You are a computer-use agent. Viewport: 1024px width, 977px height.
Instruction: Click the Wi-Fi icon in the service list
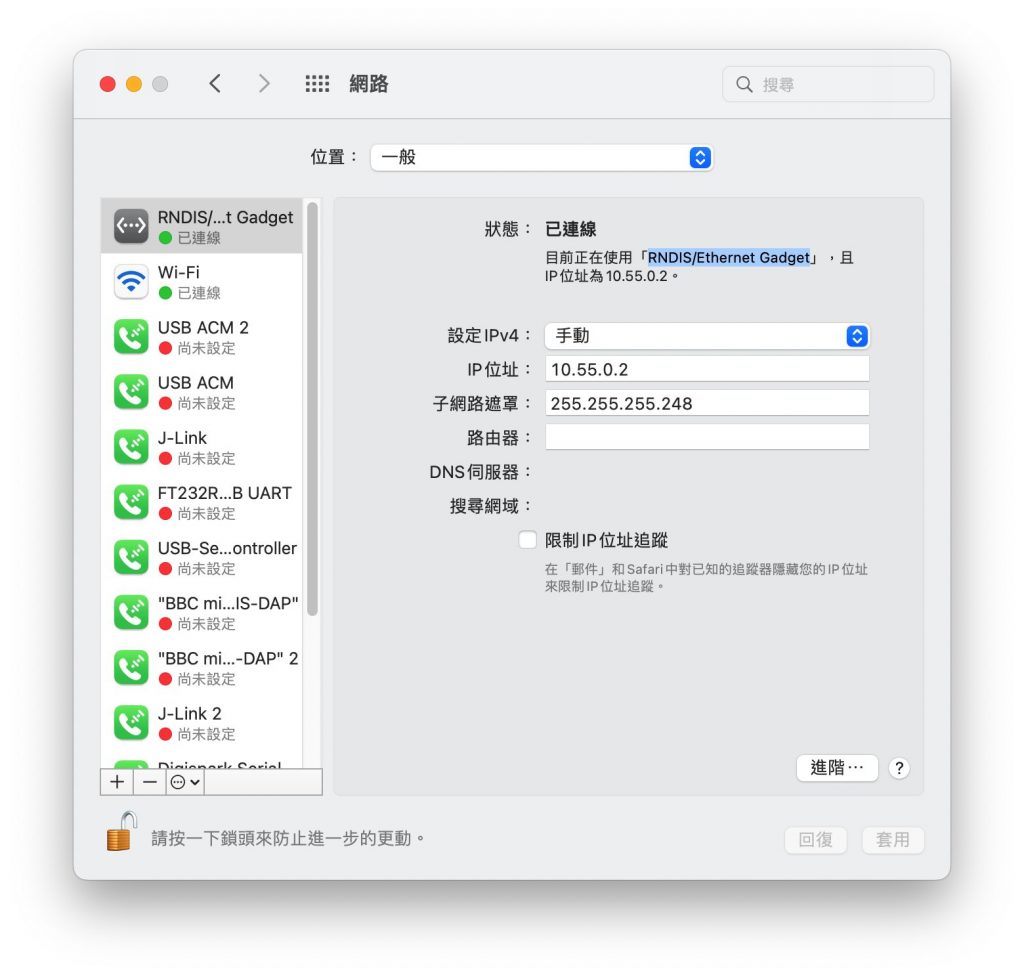131,281
